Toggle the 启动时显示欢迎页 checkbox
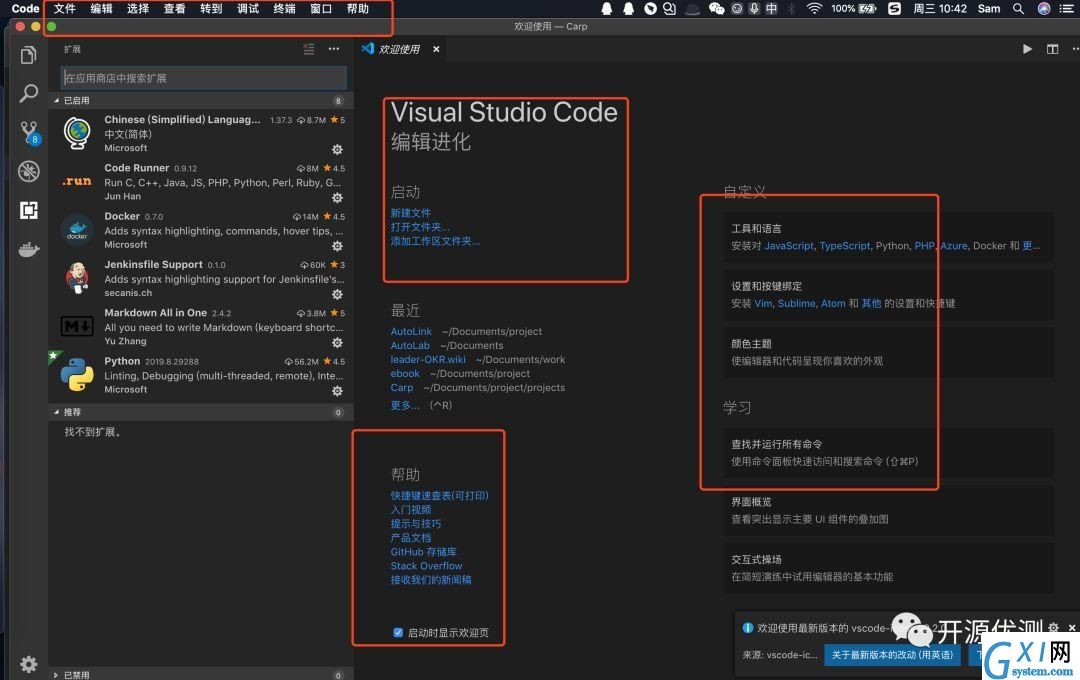The image size is (1080, 680). (397, 632)
